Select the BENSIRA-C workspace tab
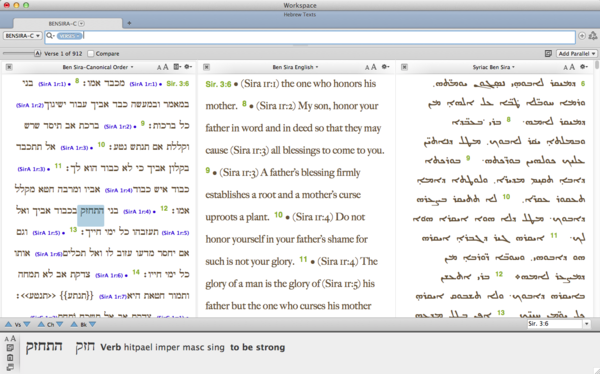The height and width of the screenshot is (374, 600). pos(68,23)
